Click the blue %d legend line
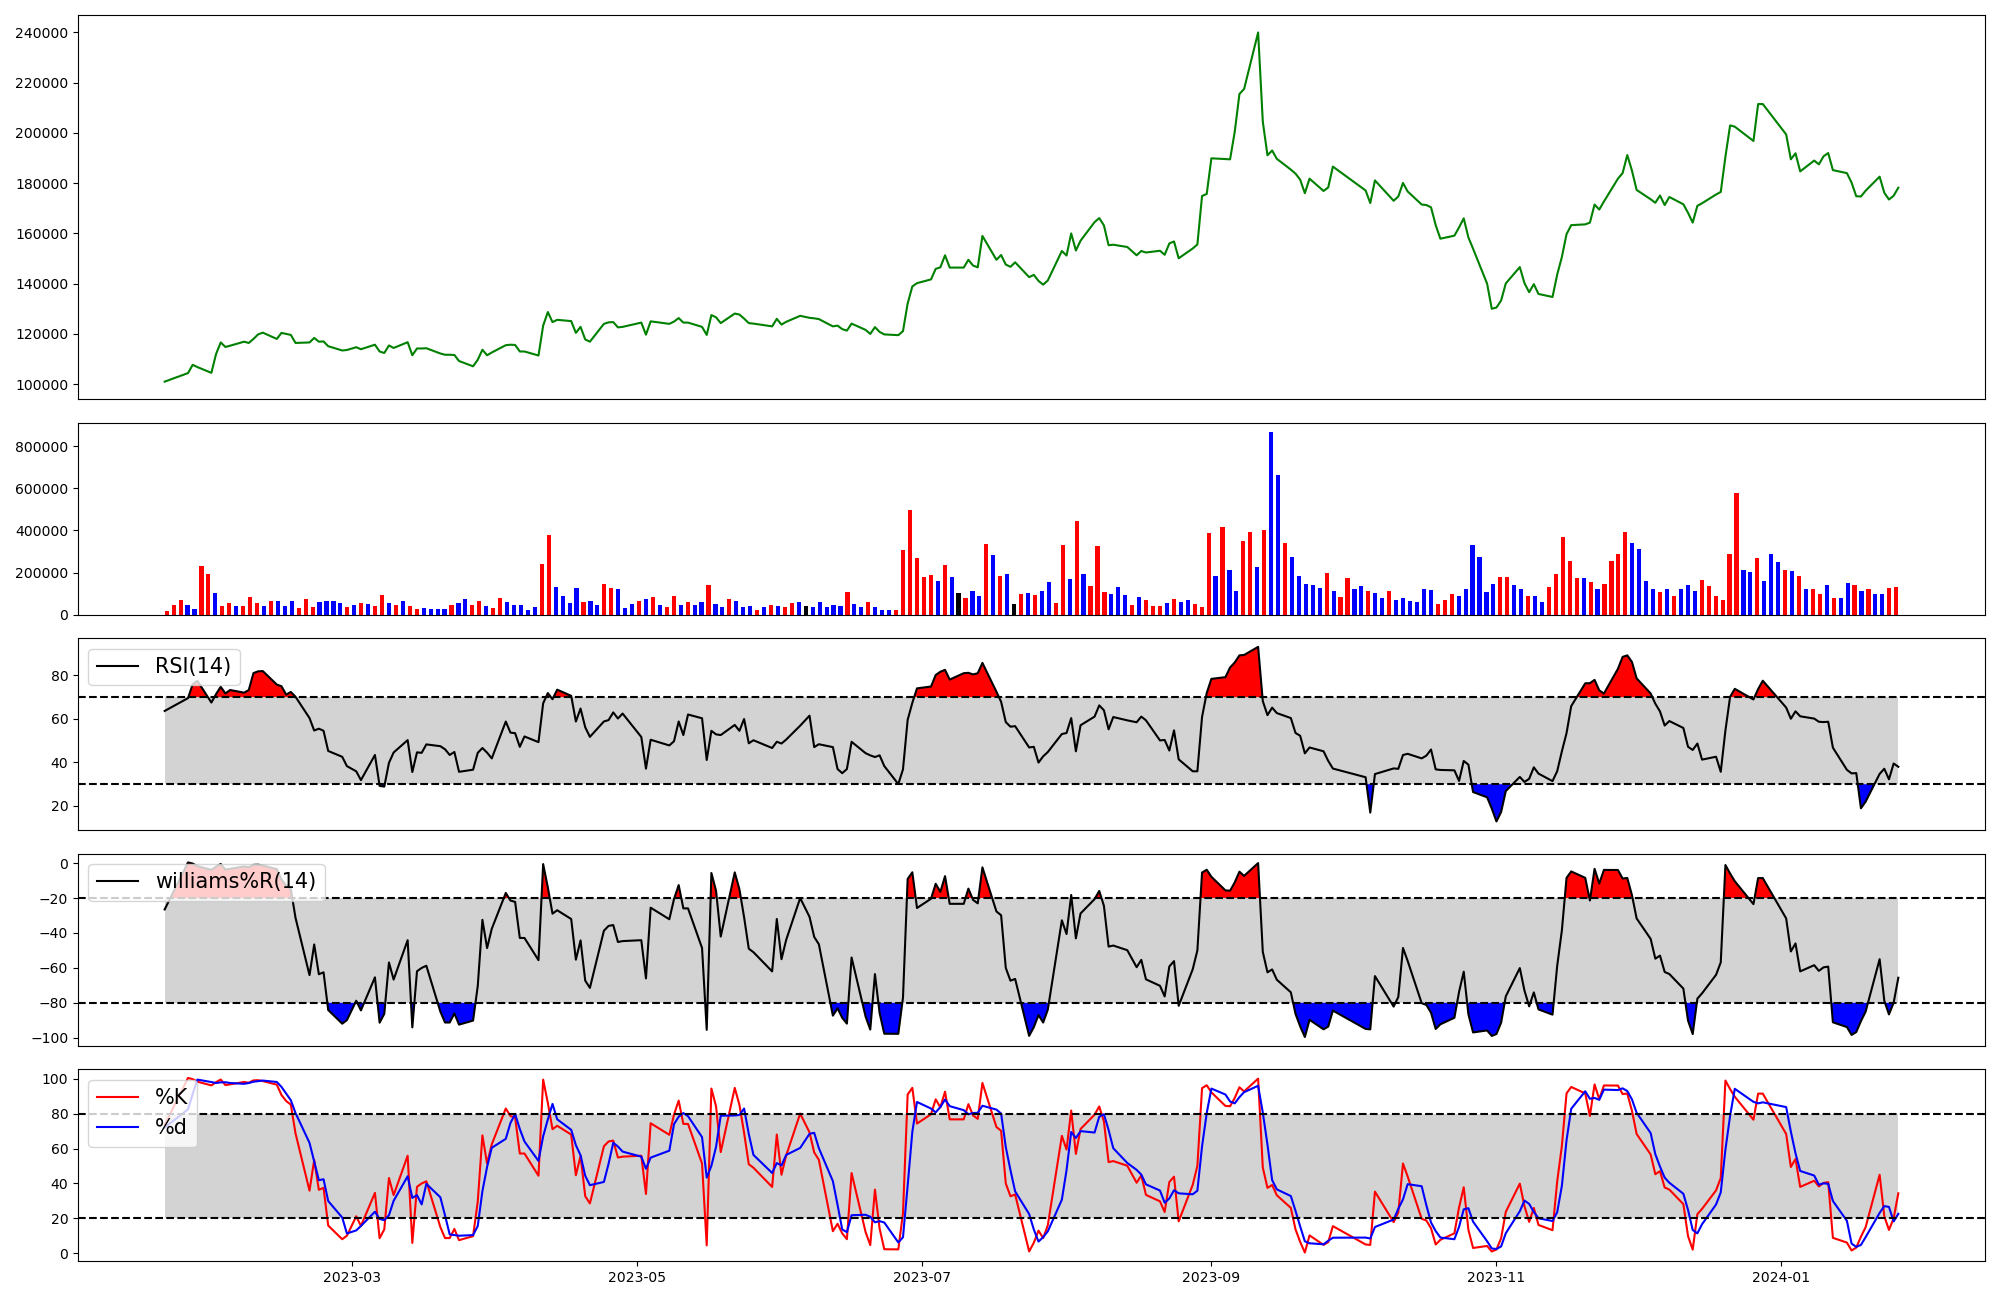The image size is (2000, 1300). (117, 1127)
